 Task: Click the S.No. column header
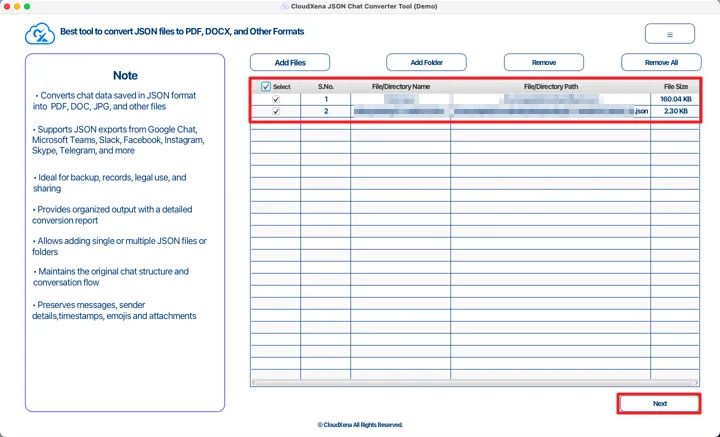[x=326, y=87]
